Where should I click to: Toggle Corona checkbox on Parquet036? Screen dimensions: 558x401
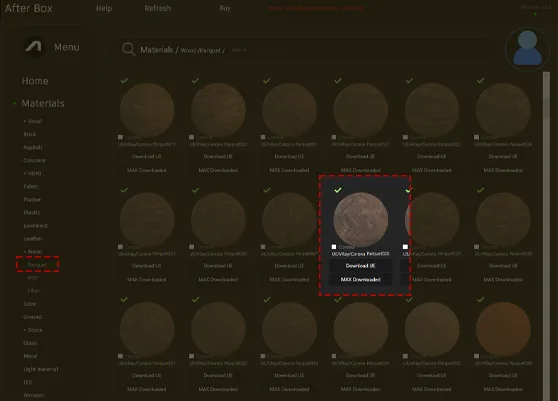(x=476, y=356)
